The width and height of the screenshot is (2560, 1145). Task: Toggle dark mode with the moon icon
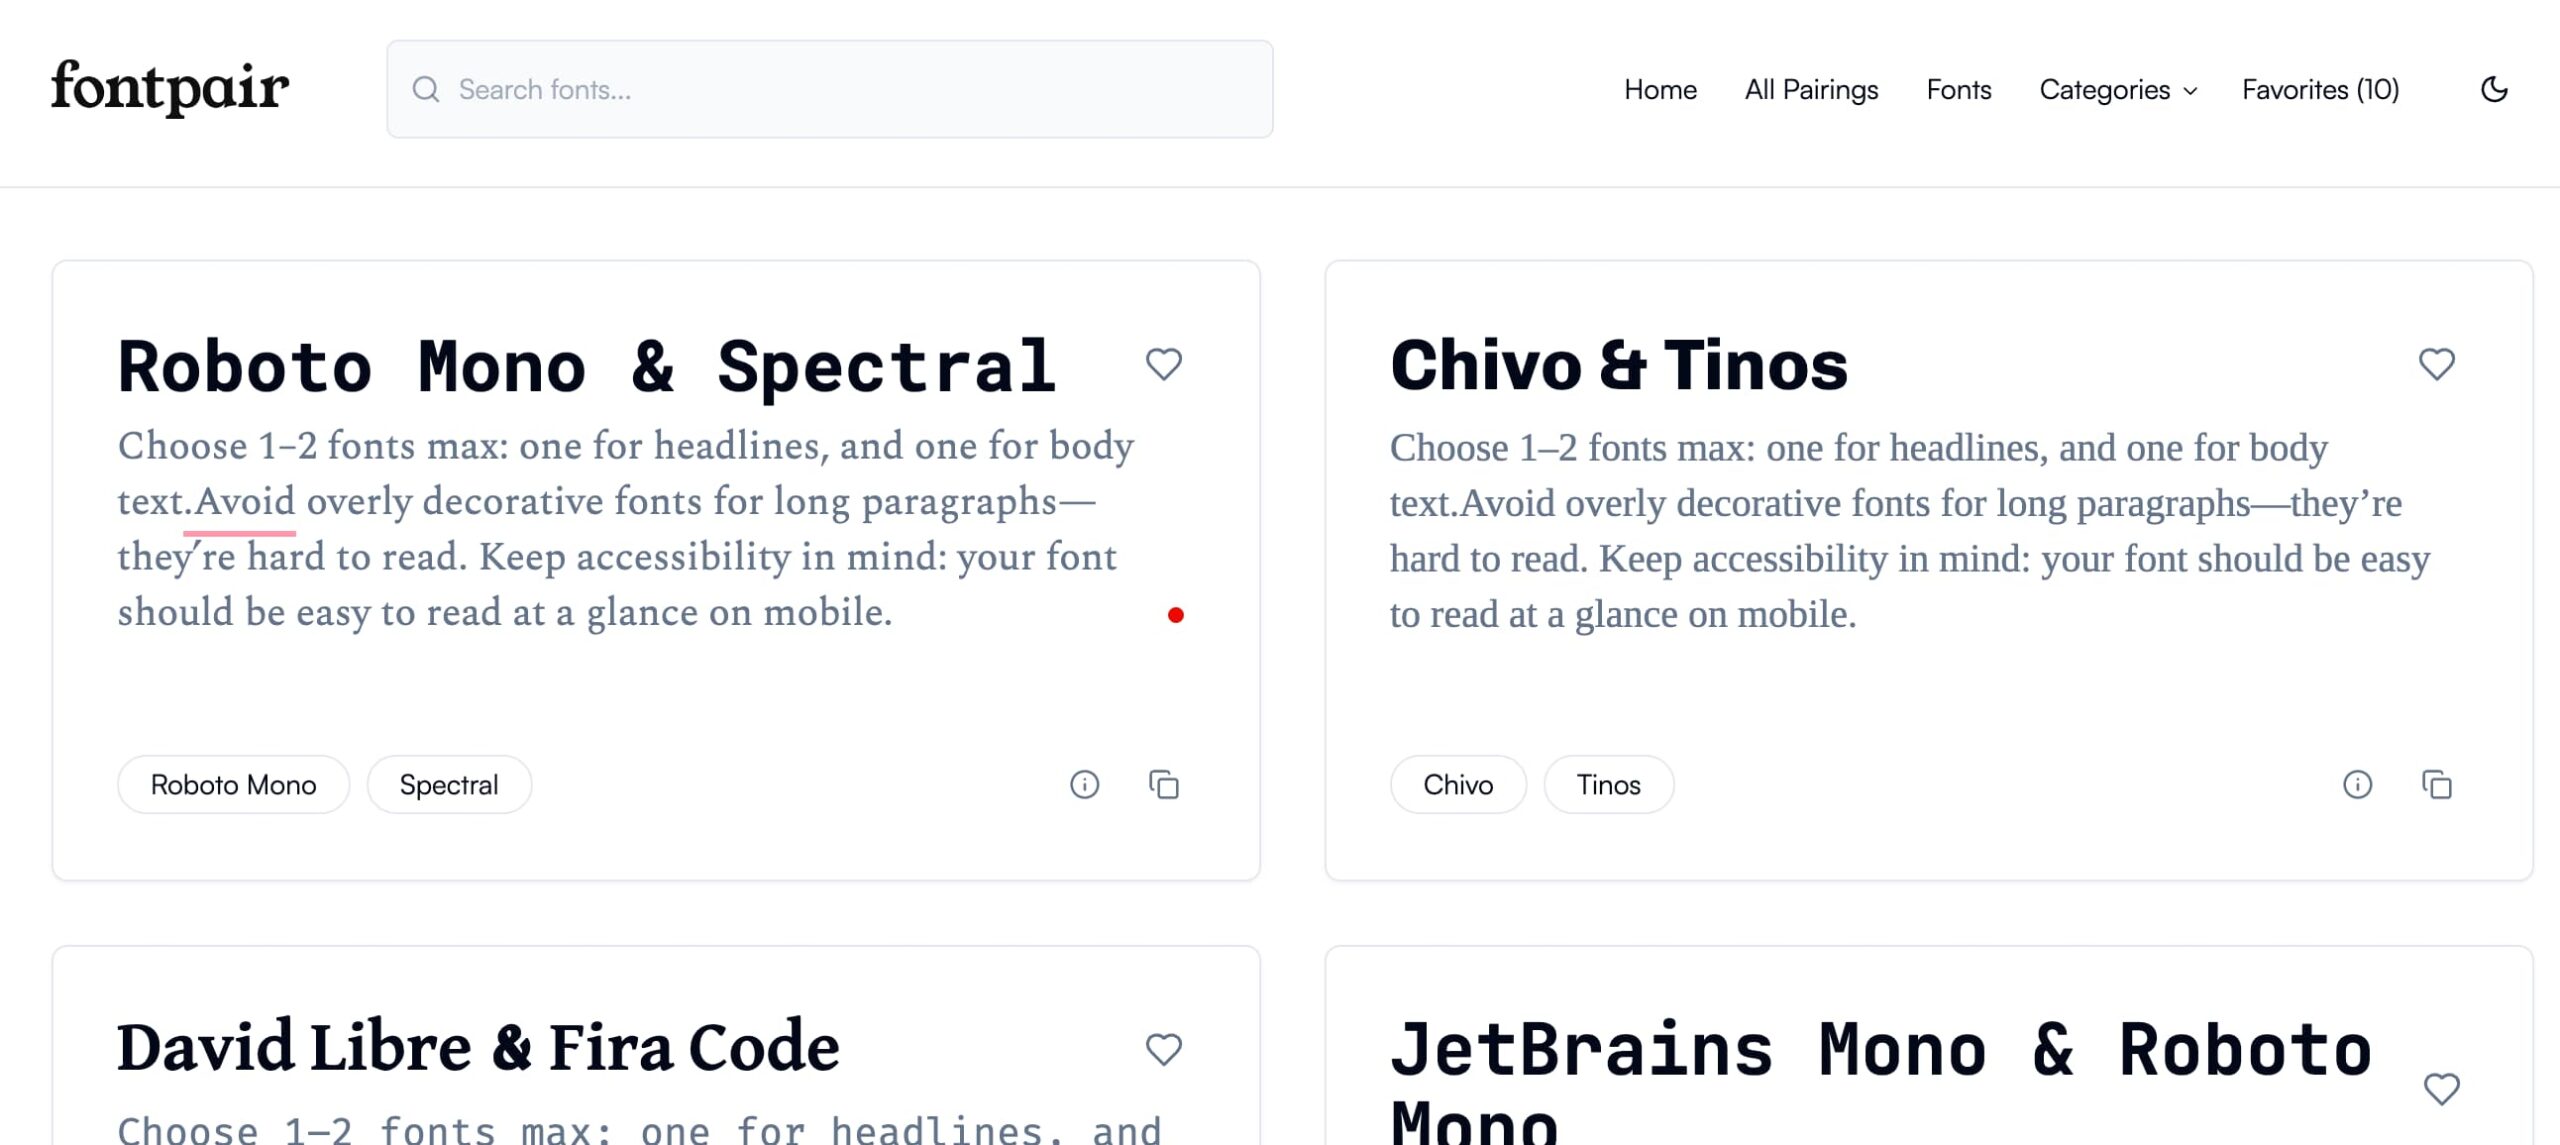coord(2494,89)
